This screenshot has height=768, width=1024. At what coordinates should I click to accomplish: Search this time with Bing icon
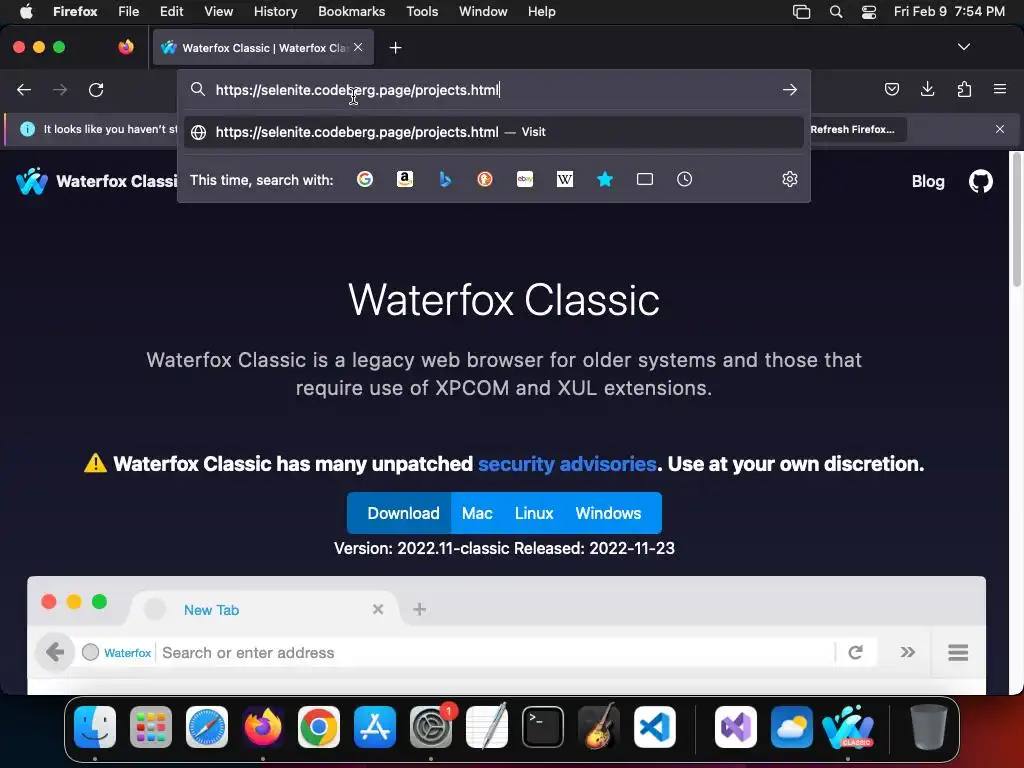point(445,179)
